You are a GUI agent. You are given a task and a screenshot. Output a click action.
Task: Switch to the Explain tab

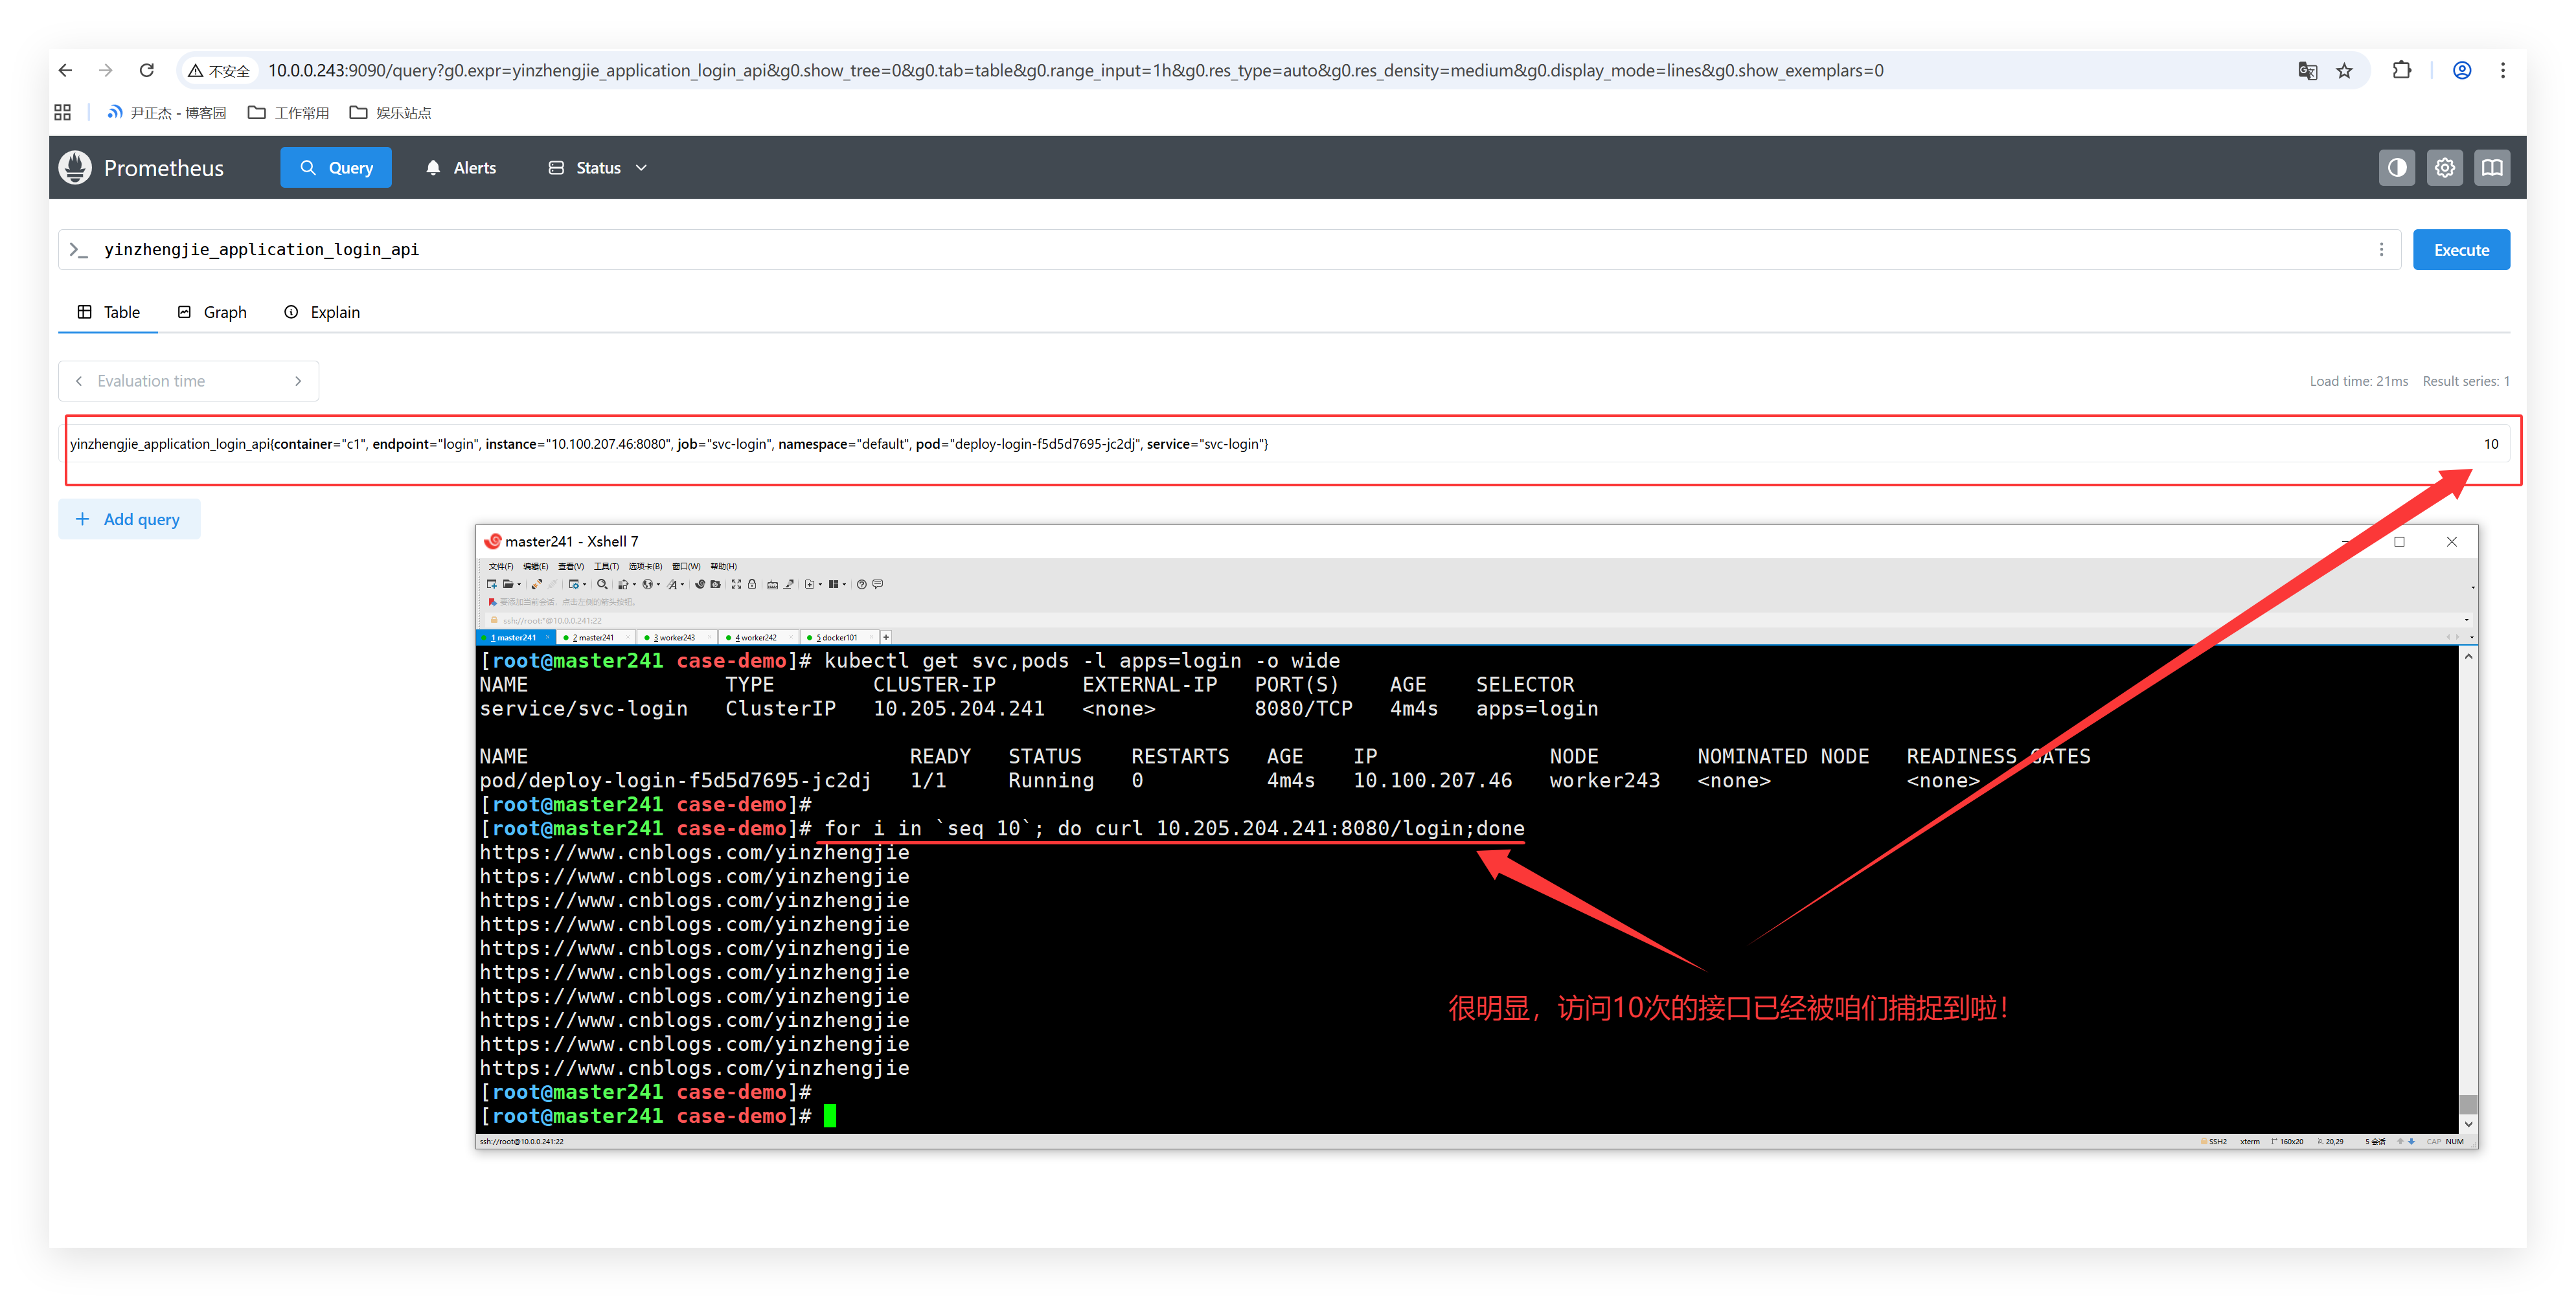coord(322,312)
